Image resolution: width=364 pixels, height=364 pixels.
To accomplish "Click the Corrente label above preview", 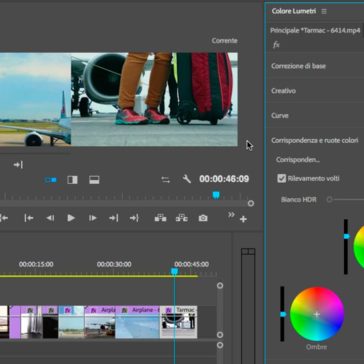I will point(224,41).
